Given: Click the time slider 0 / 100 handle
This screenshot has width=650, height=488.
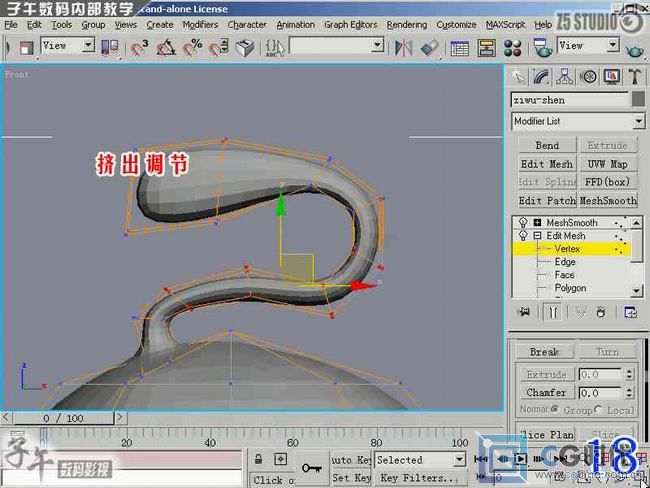Looking at the screenshot, I should coord(63,418).
